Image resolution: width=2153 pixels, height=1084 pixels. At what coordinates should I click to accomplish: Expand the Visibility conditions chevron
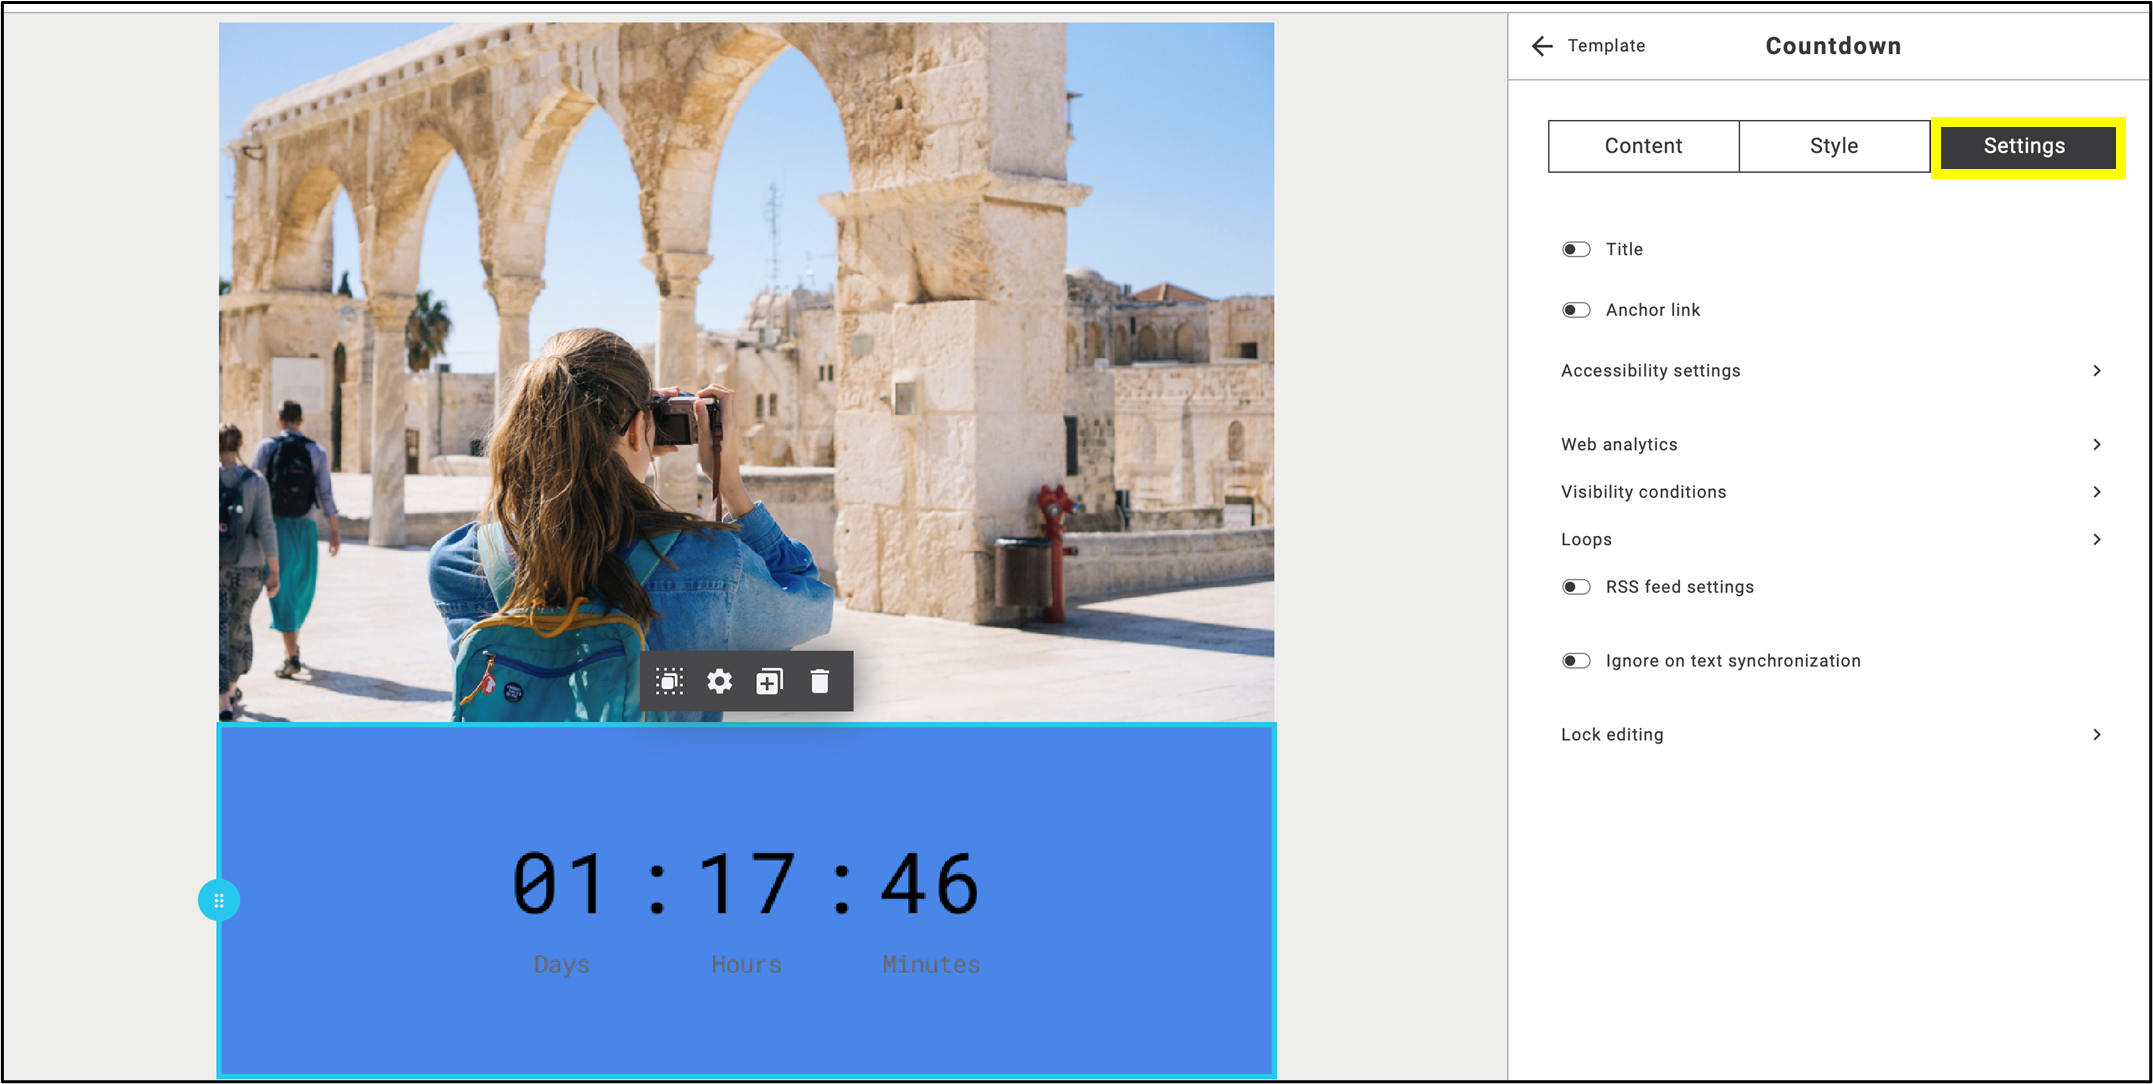coord(2097,492)
